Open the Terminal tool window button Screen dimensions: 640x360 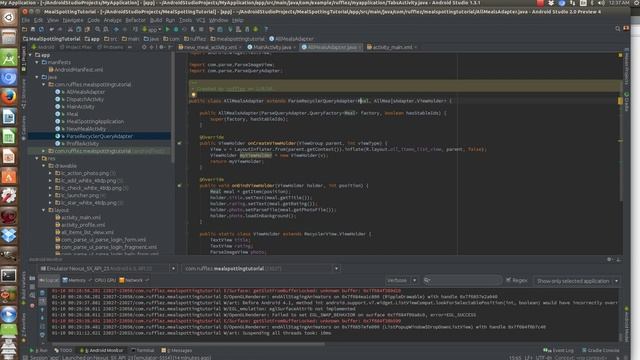(142, 351)
